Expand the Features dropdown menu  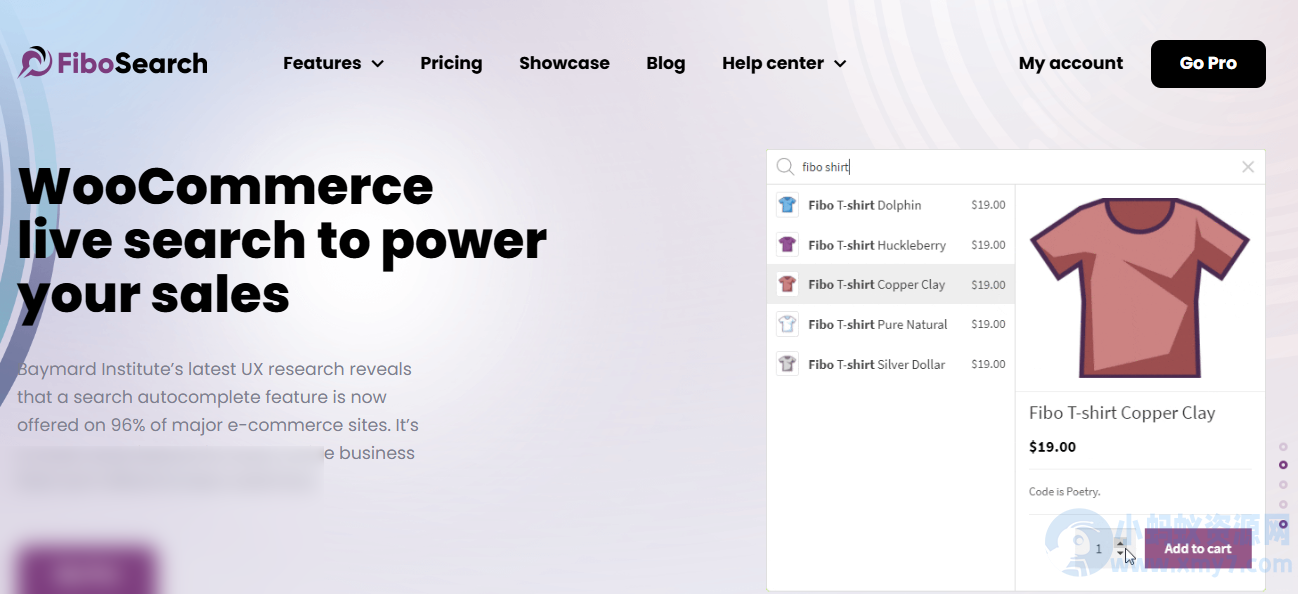(333, 63)
